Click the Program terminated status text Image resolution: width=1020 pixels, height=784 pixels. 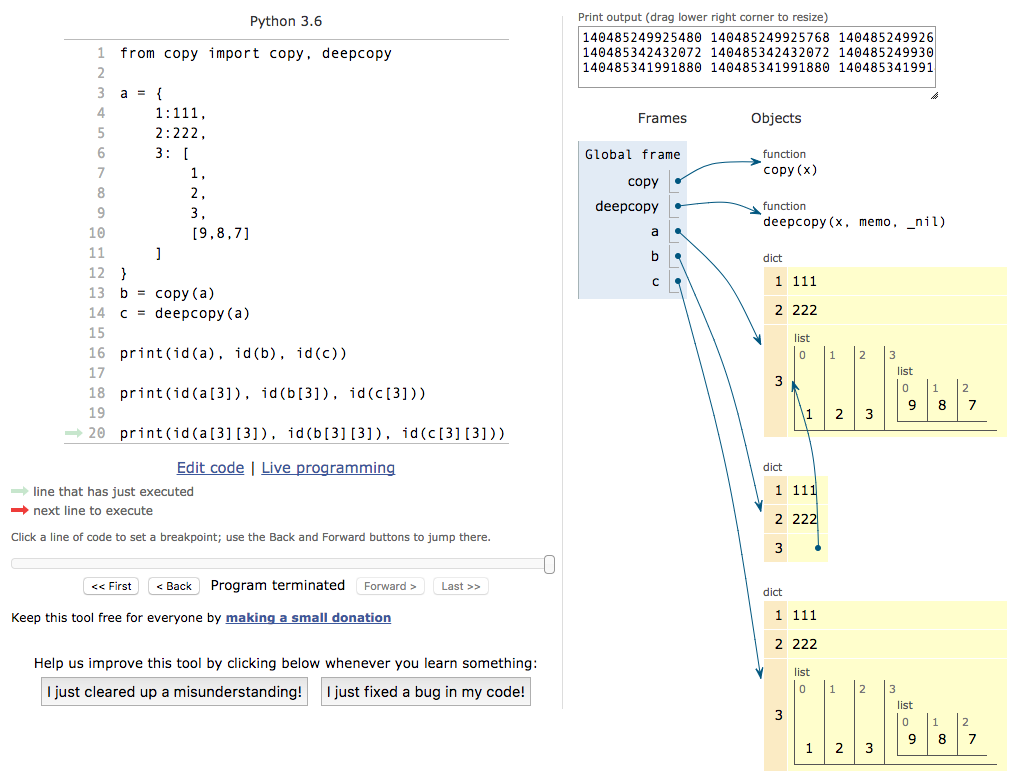click(278, 585)
